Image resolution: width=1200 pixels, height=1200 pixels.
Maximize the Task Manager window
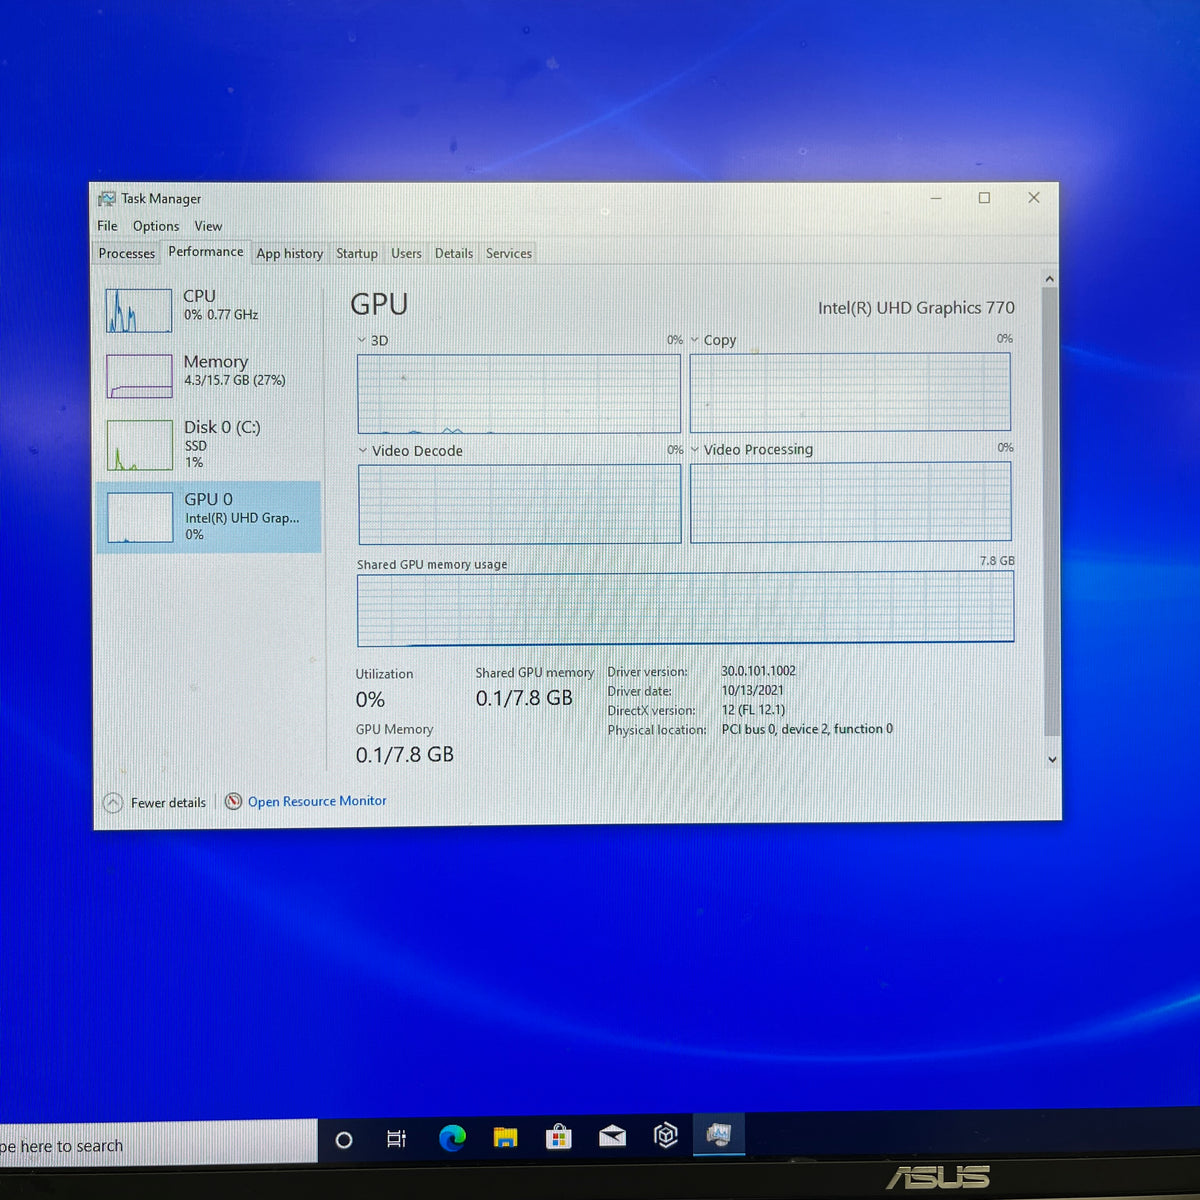click(x=984, y=198)
